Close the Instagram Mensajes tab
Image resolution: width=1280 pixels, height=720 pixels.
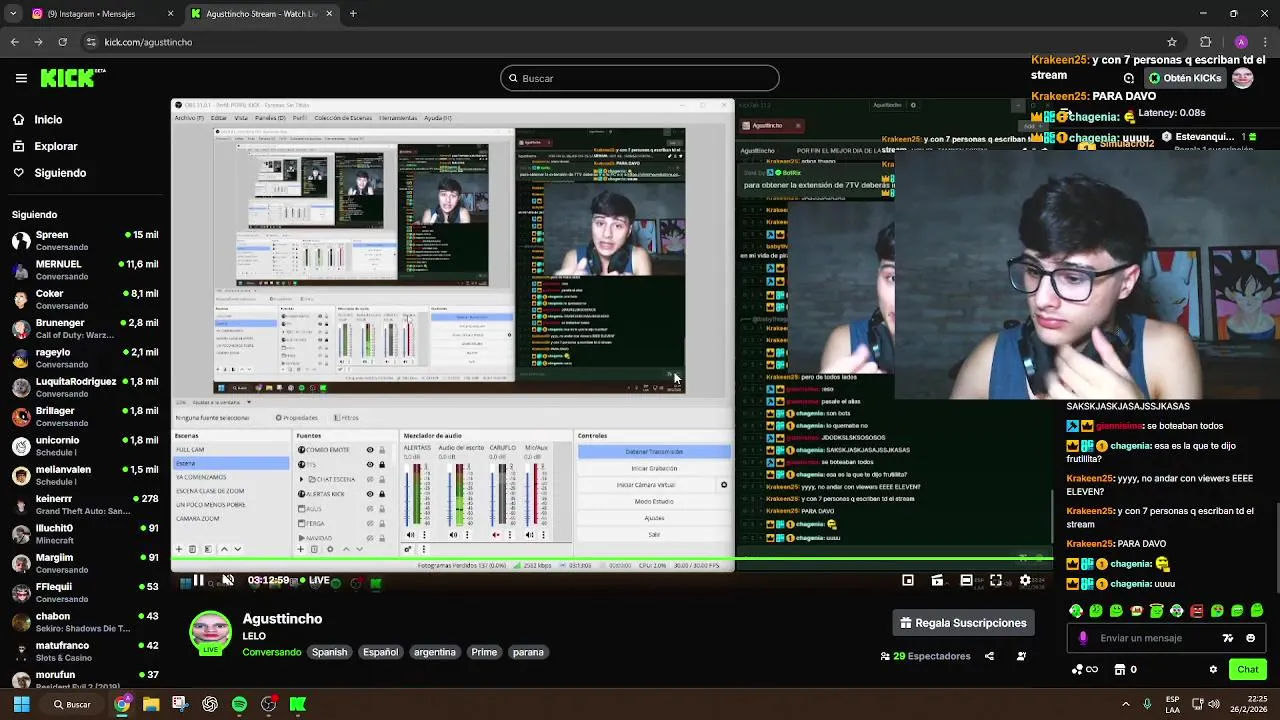(x=170, y=14)
